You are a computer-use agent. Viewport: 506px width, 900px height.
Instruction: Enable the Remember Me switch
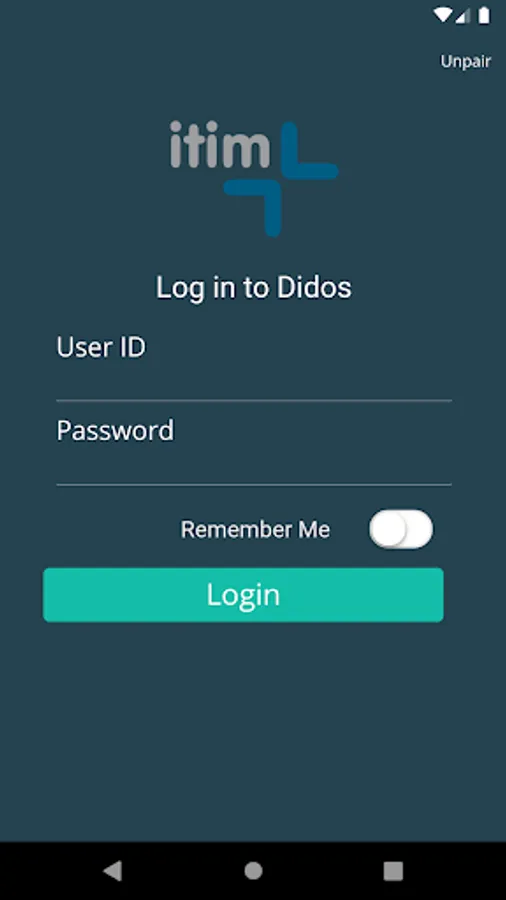[x=401, y=529]
